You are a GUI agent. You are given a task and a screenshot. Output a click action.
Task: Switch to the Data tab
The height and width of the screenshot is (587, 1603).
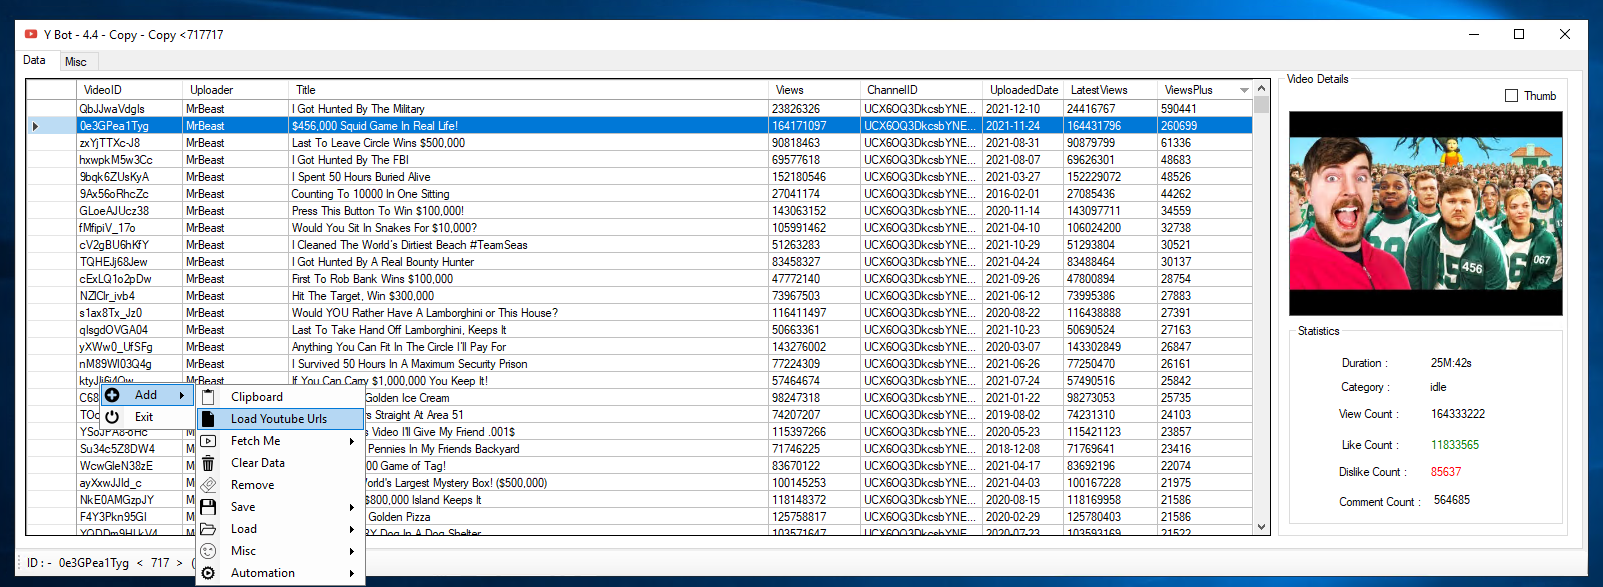35,60
